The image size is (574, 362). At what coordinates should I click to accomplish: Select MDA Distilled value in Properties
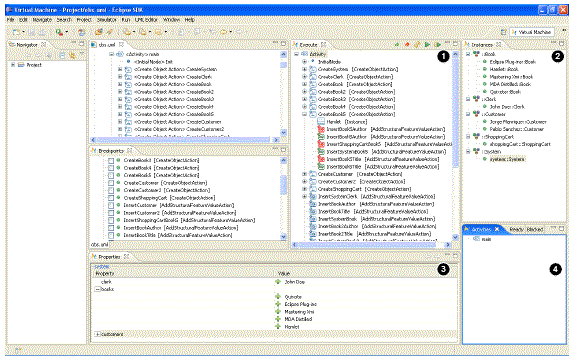[298, 319]
